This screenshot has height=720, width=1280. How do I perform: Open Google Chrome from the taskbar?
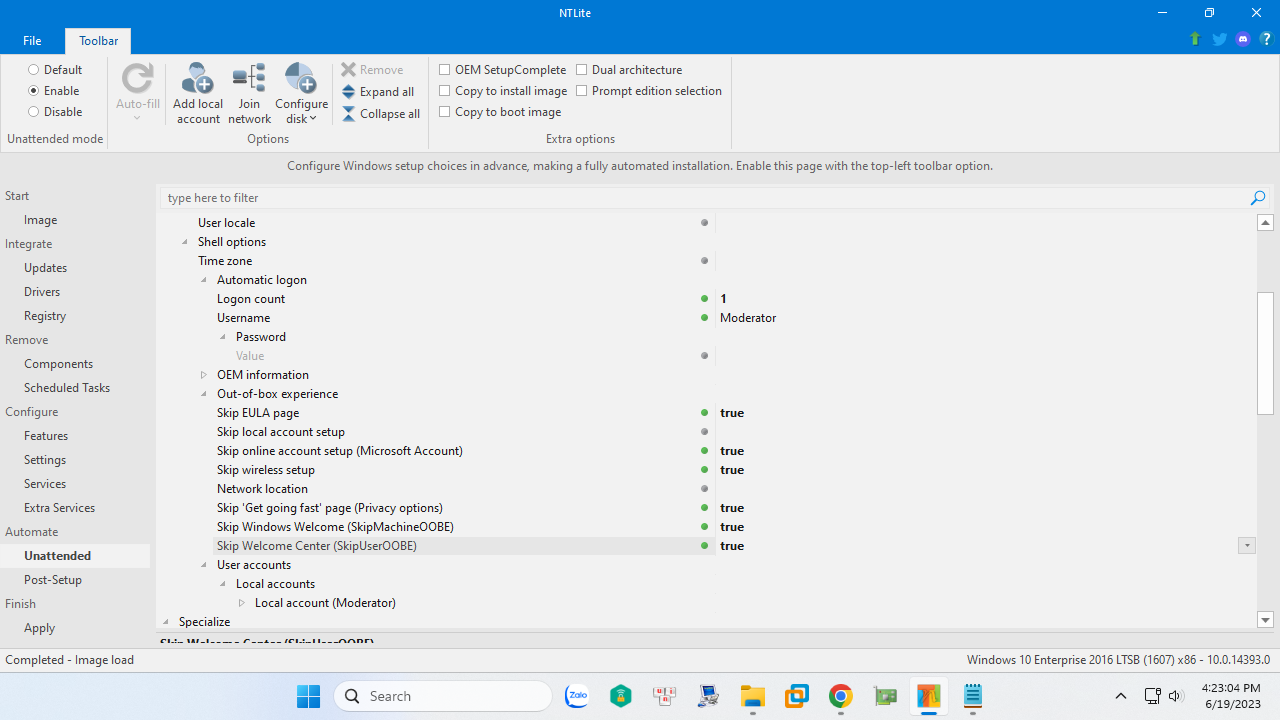tap(841, 696)
